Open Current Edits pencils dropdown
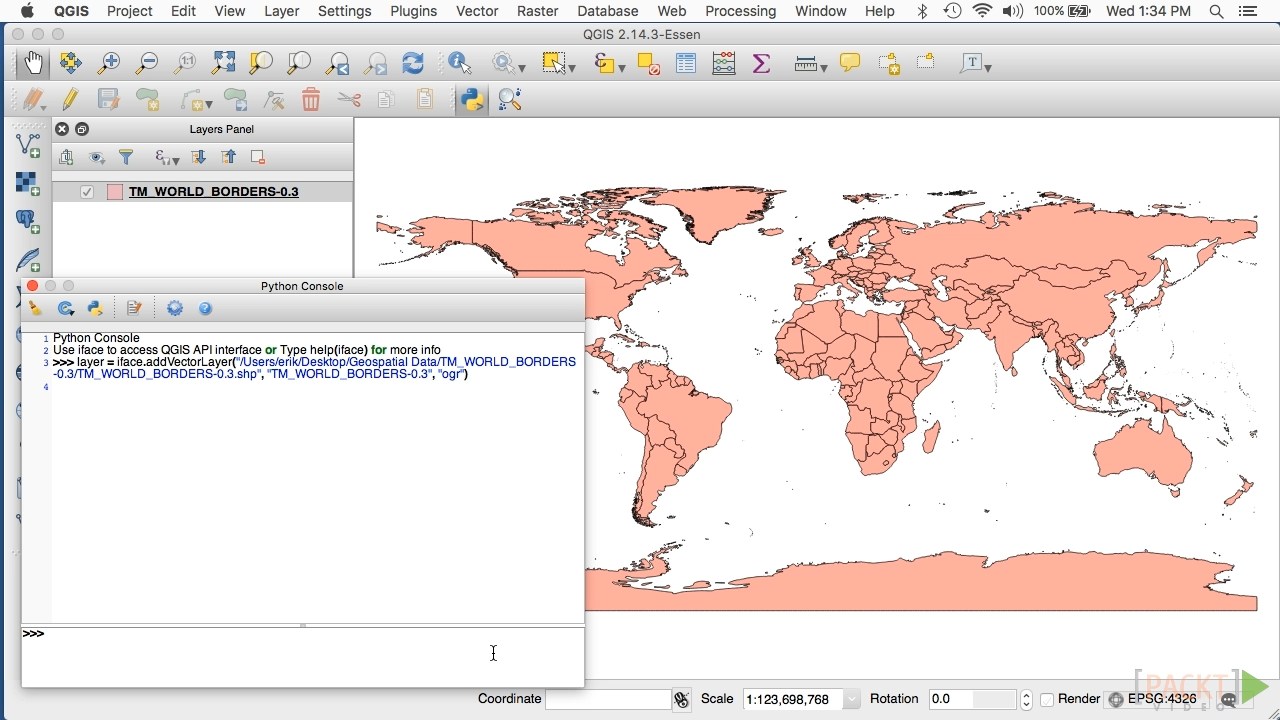Image resolution: width=1280 pixels, height=720 pixels. (x=34, y=99)
